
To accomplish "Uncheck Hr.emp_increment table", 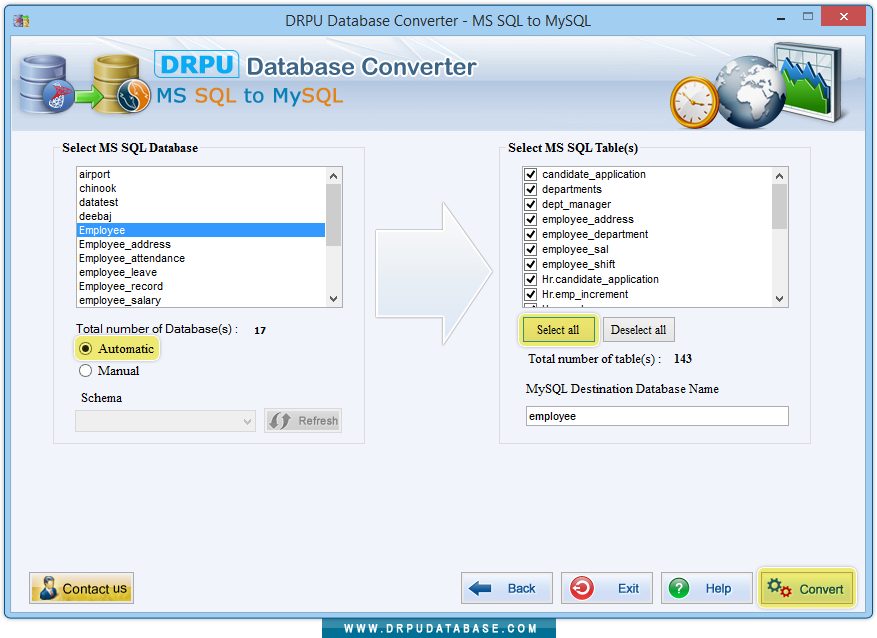I will coord(531,294).
